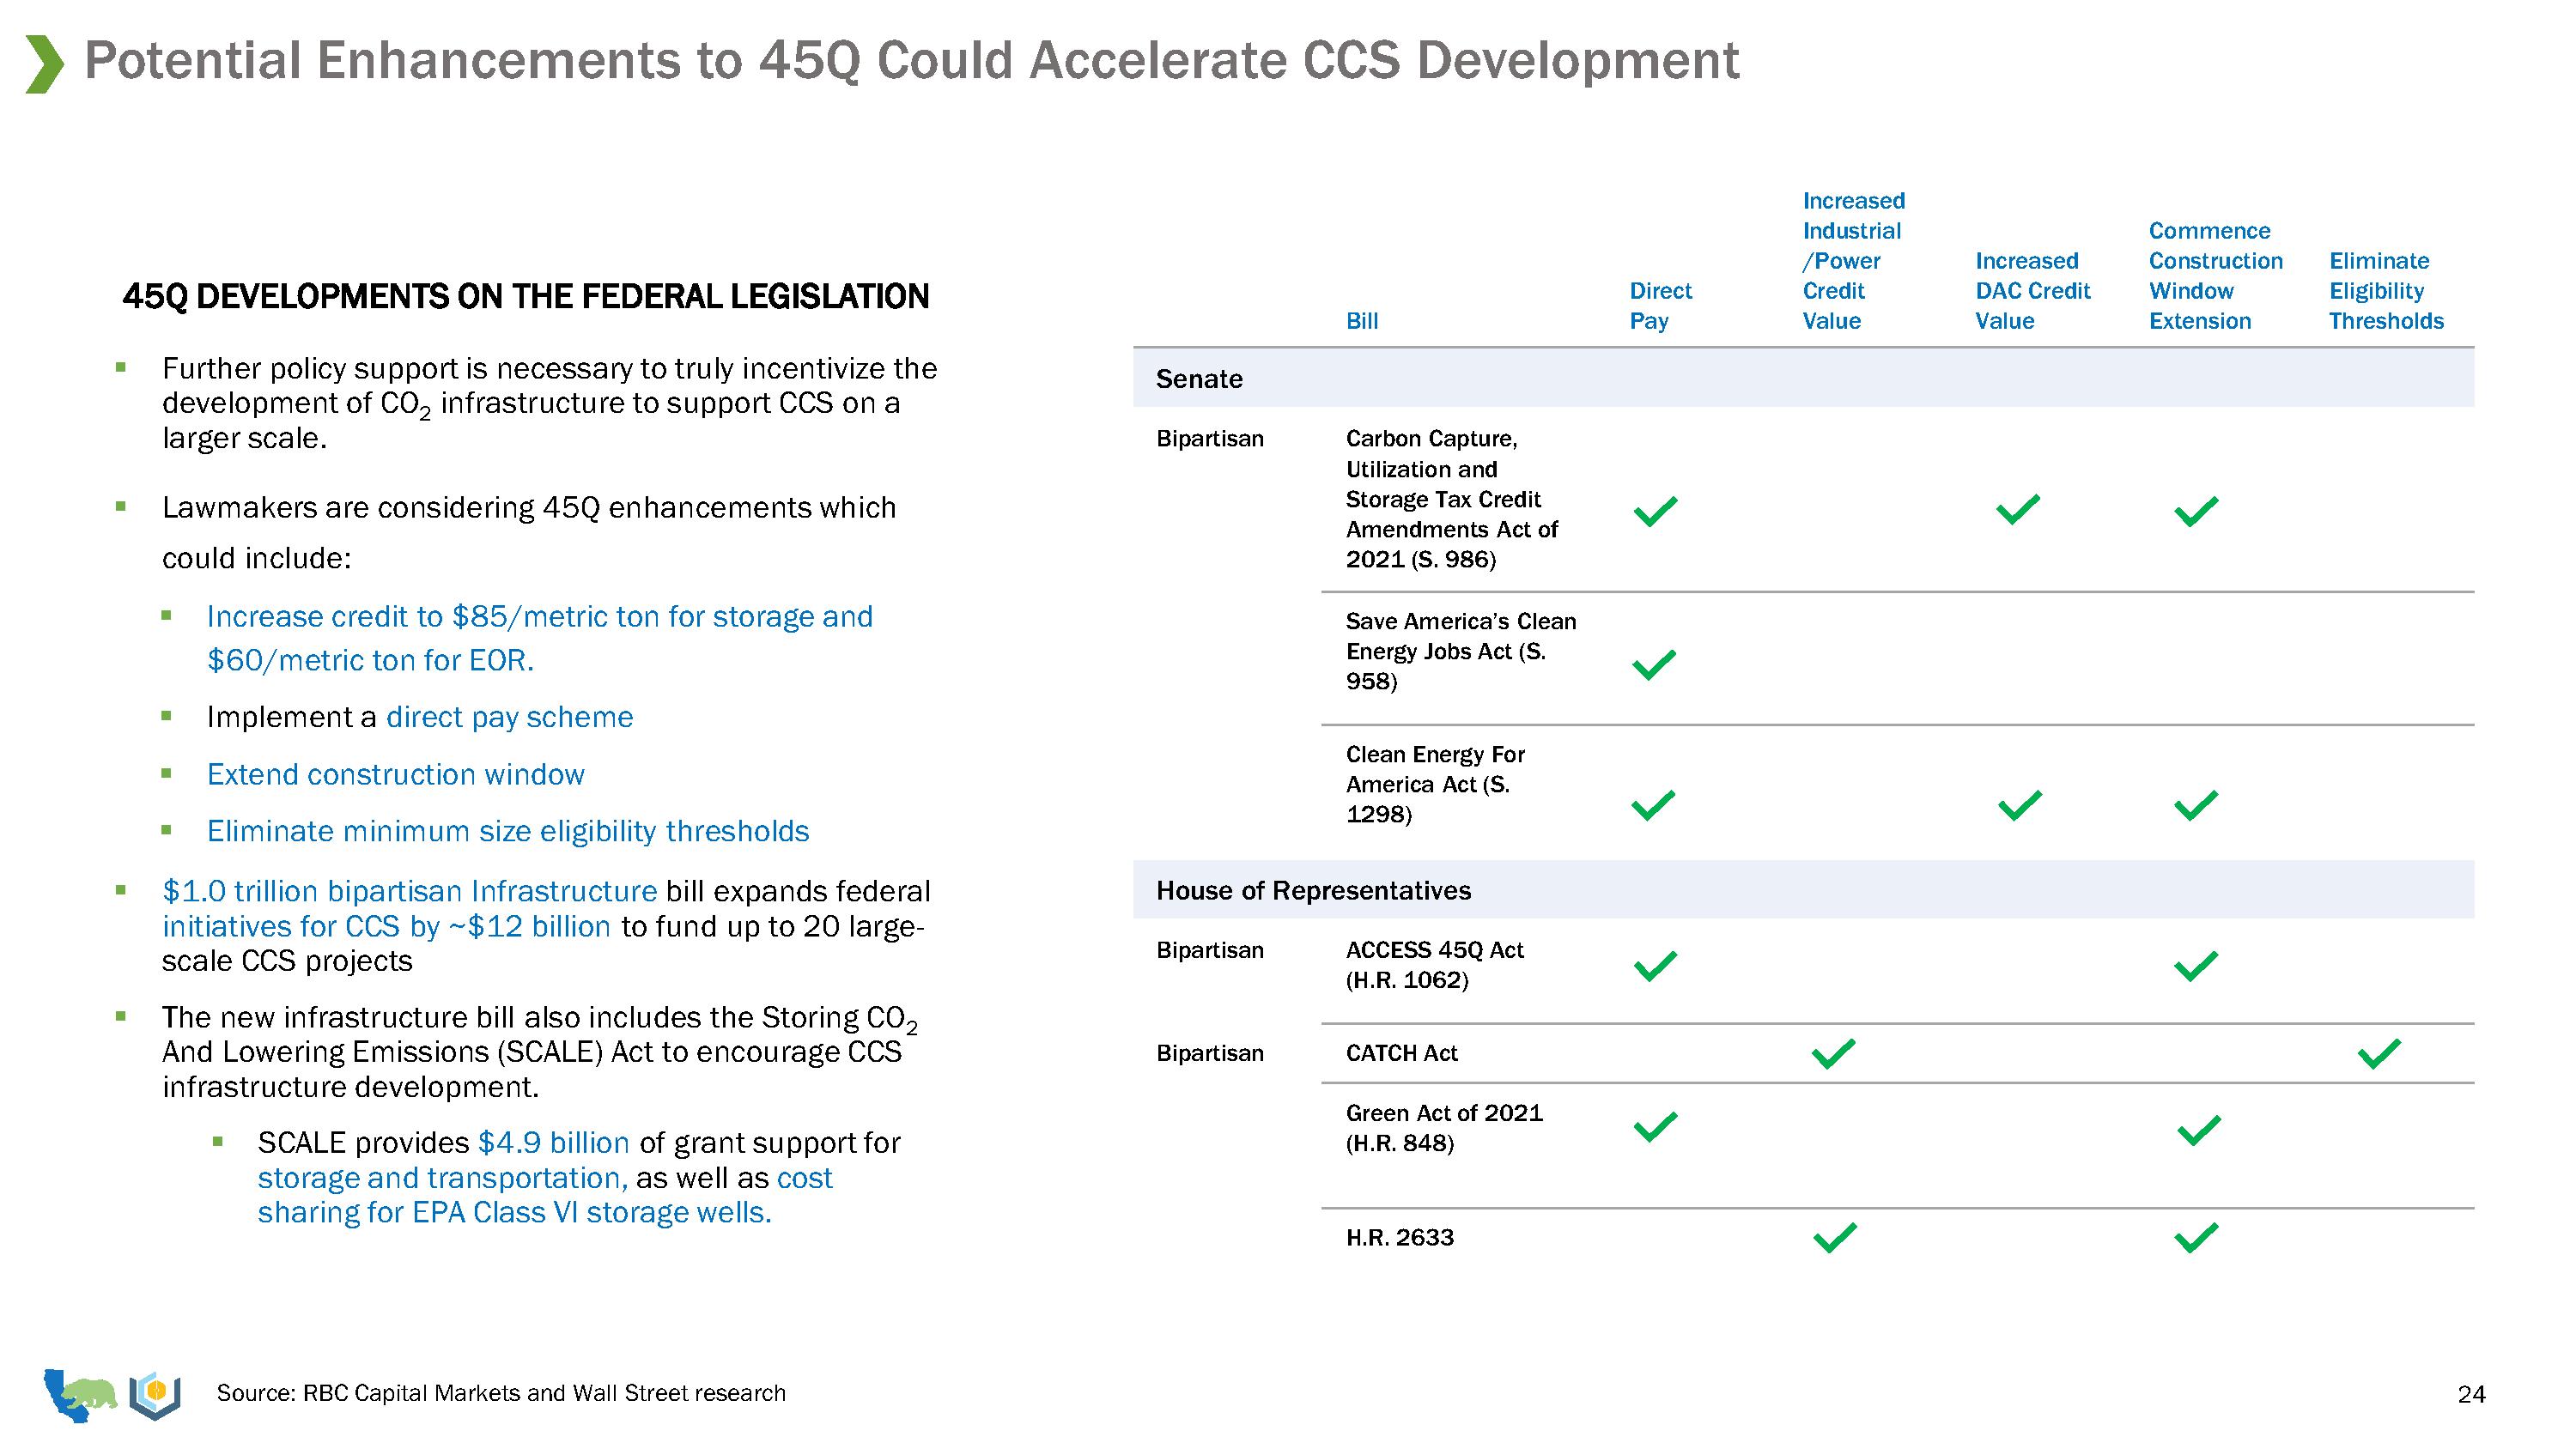The image size is (2576, 1449).
Task: Click the blue 'direct pay scheme' text
Action: click(509, 717)
